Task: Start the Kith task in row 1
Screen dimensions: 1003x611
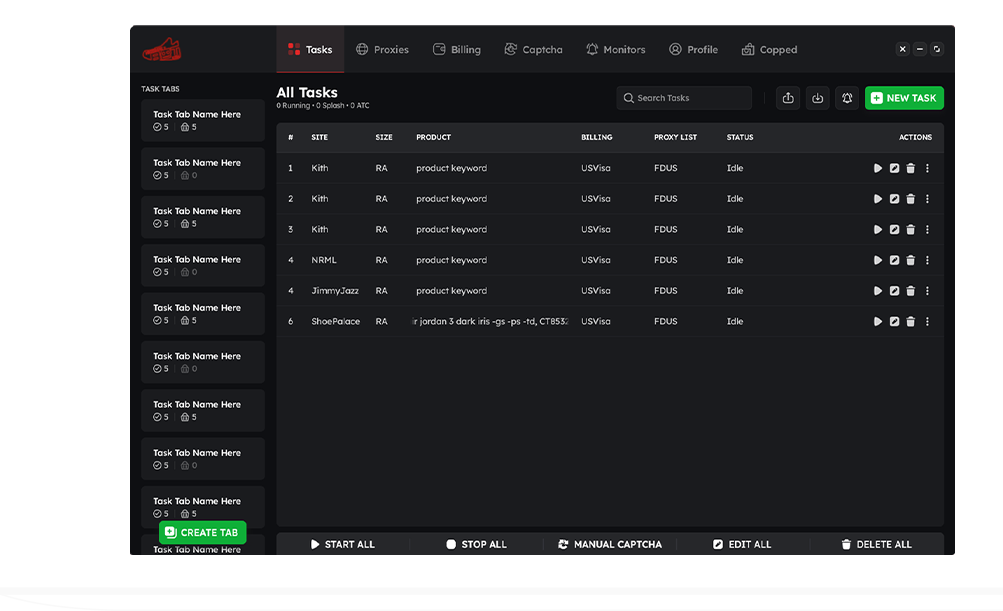Action: 878,168
